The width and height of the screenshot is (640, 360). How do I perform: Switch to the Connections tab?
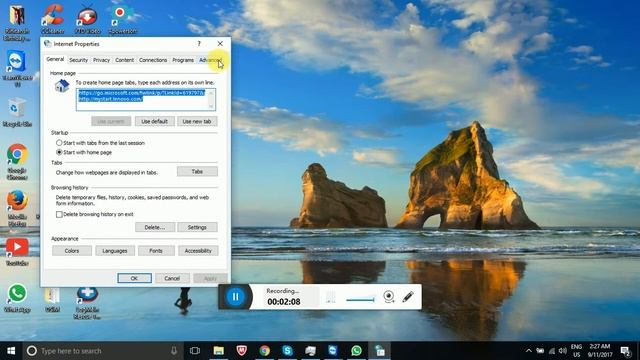pyautogui.click(x=153, y=60)
